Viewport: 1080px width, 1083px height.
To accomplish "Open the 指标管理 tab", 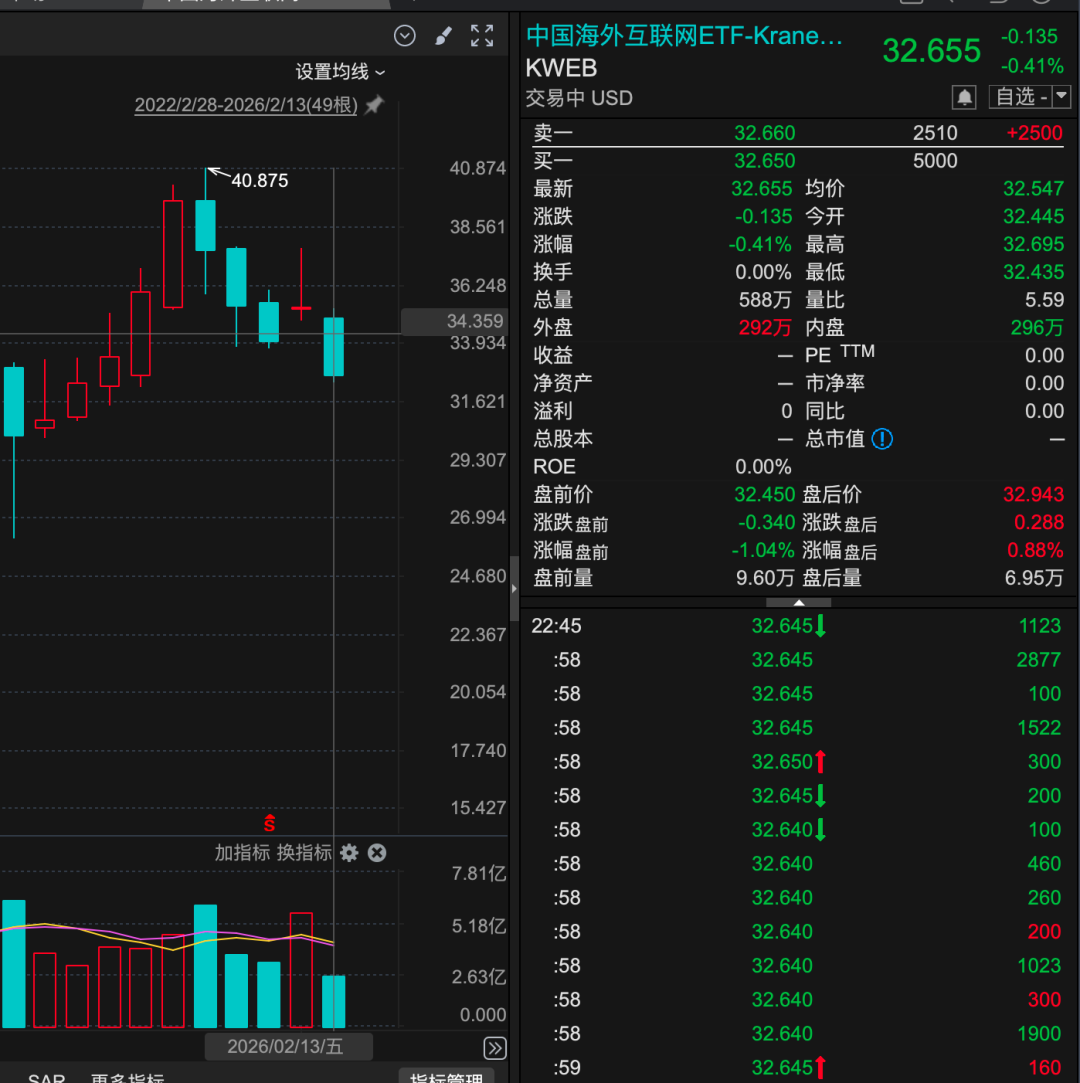I will [446, 1077].
